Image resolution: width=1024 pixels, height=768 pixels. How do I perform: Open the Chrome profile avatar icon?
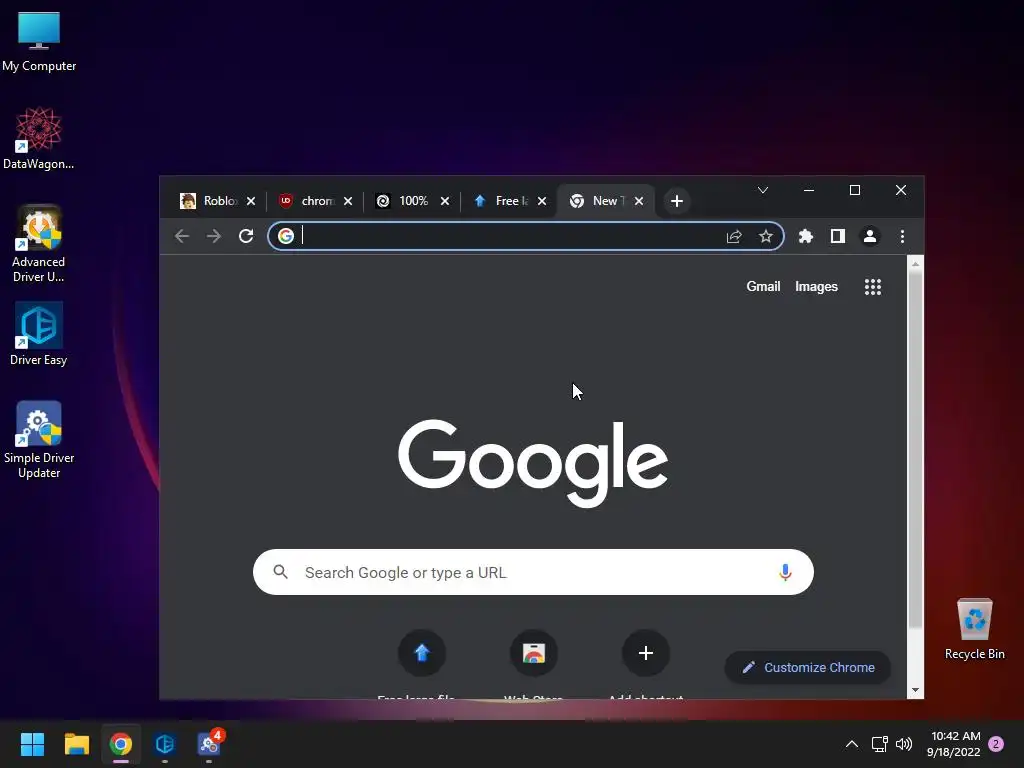[870, 236]
